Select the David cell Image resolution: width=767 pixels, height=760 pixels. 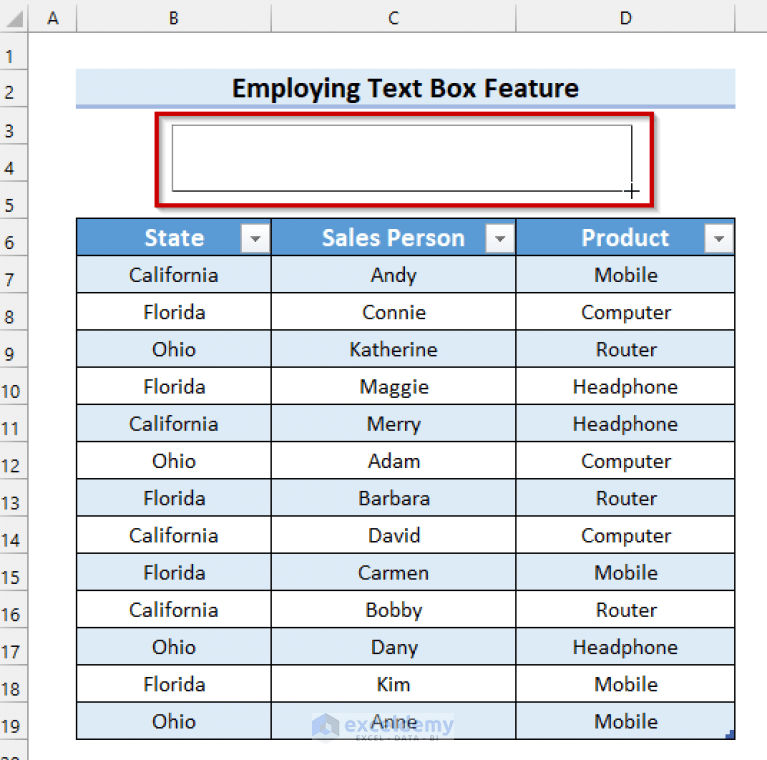pyautogui.click(x=393, y=535)
